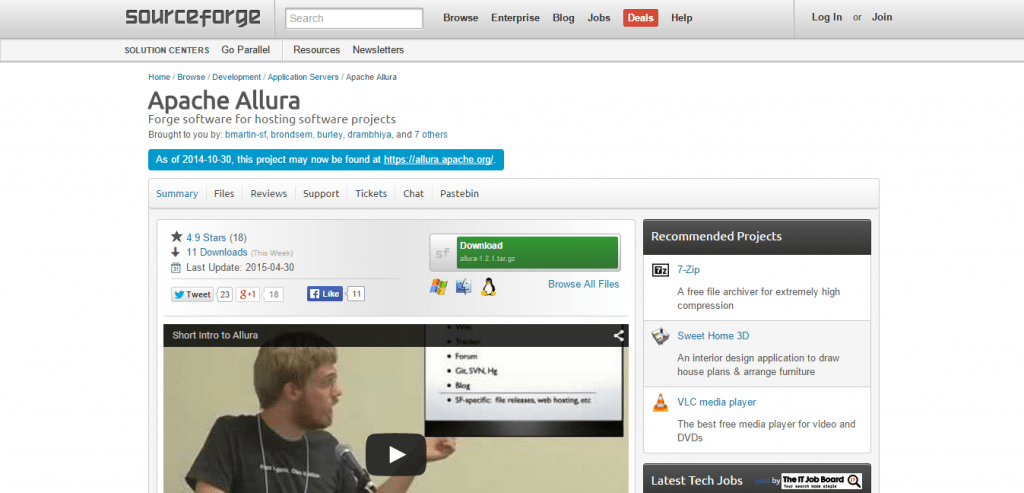This screenshot has height=493, width=1024.
Task: Click the video share icon
Action: coord(618,336)
